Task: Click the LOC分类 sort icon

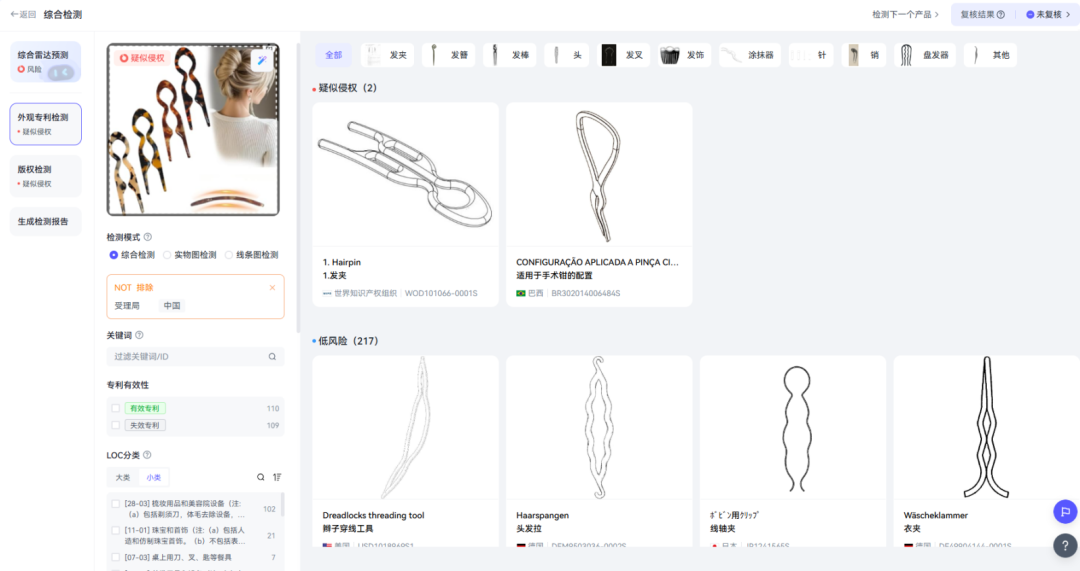Action: (277, 477)
